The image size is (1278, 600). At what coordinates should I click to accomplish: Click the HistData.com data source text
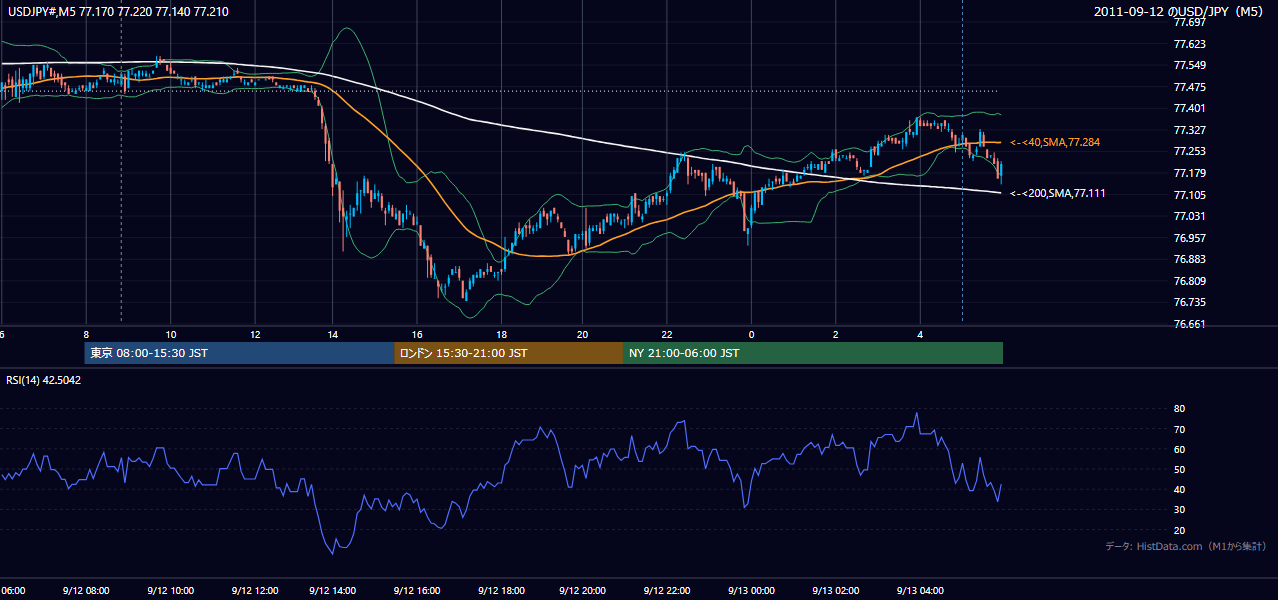pos(1186,546)
